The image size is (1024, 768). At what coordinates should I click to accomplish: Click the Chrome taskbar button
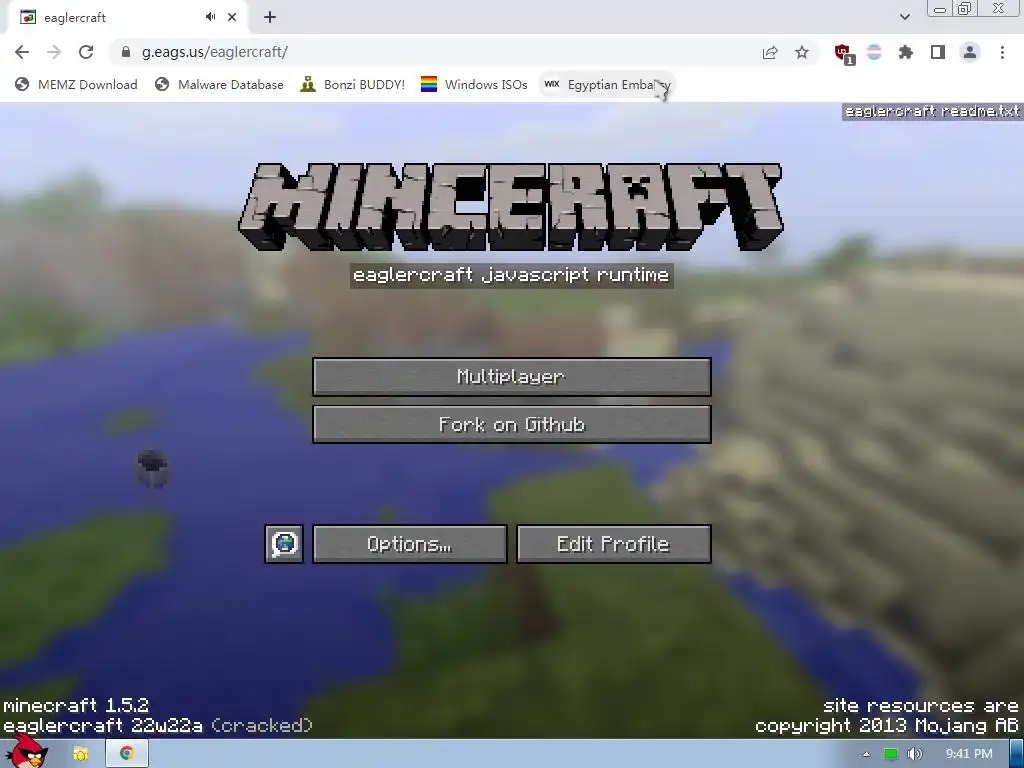(127, 754)
